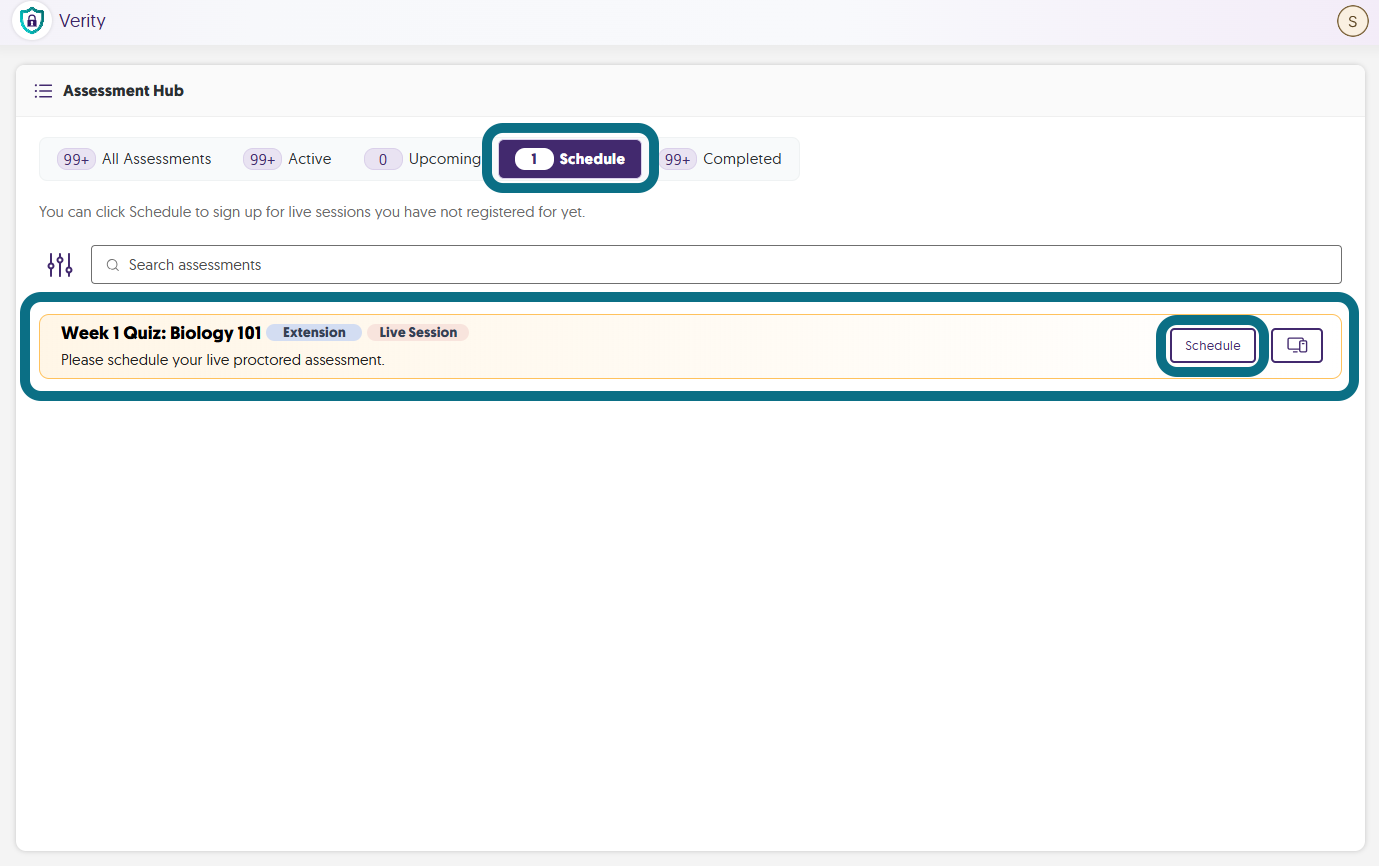Open the filter sliders icon
This screenshot has width=1379, height=866.
coord(60,265)
